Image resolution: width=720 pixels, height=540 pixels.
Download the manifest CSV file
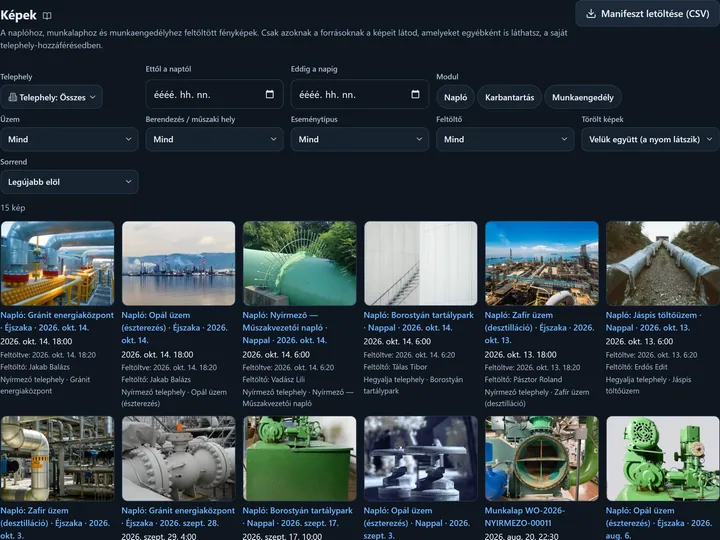click(647, 14)
